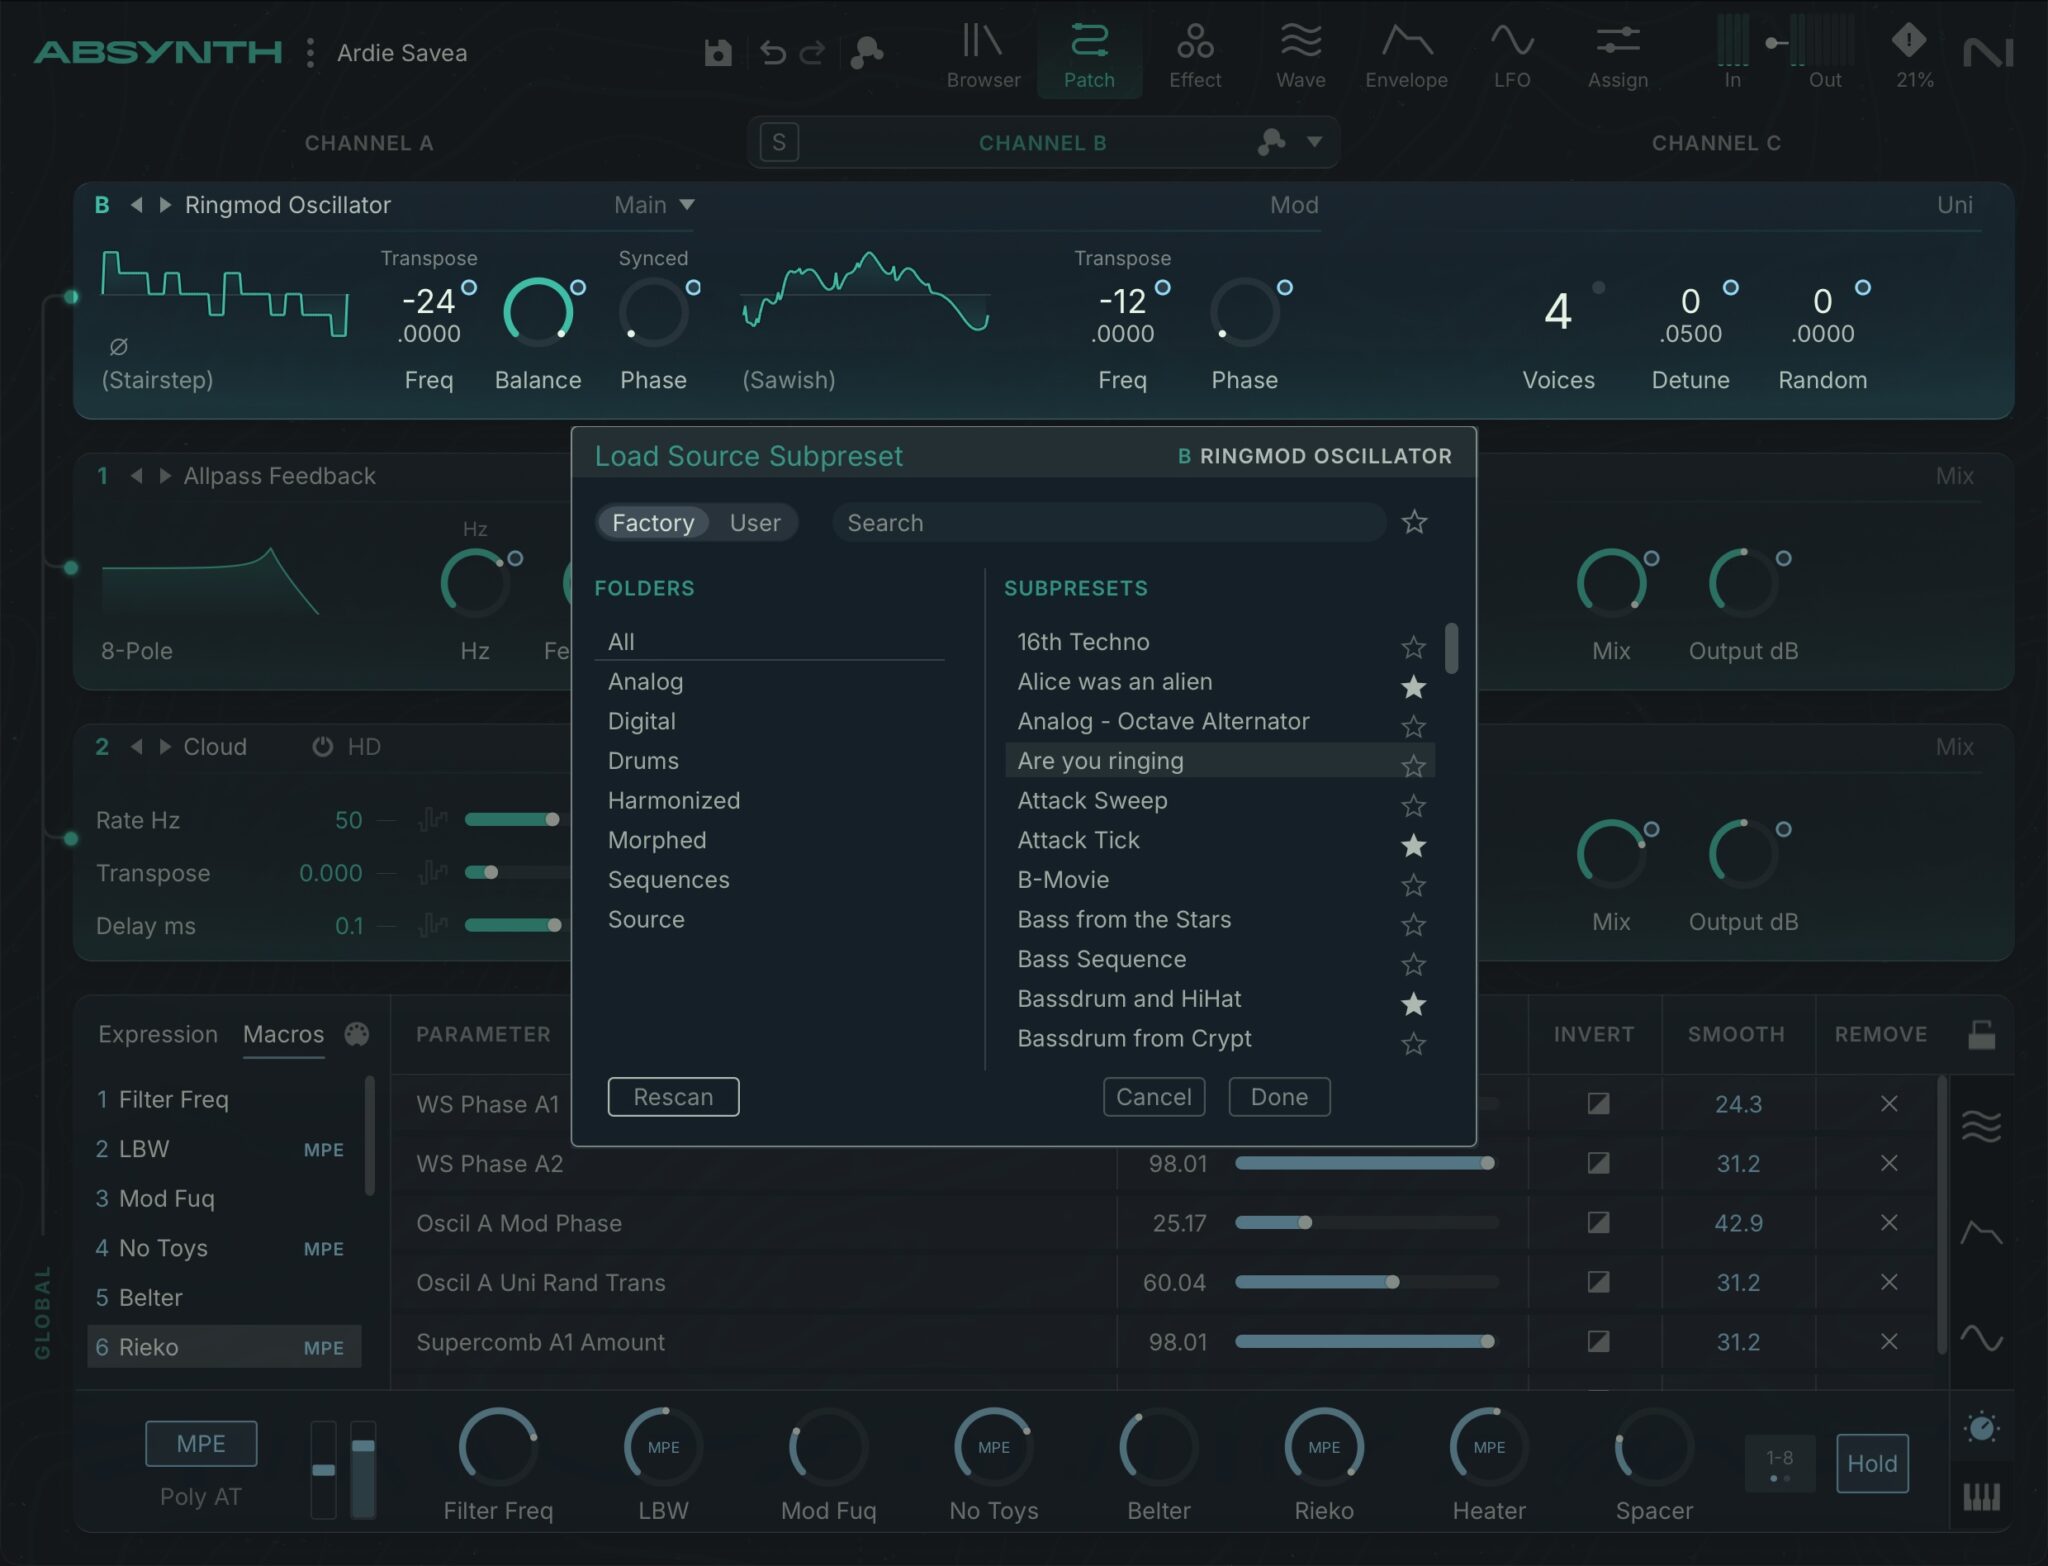The width and height of the screenshot is (2048, 1566).
Task: Go to next module type after Ringmod Oscillator
Action: point(166,205)
